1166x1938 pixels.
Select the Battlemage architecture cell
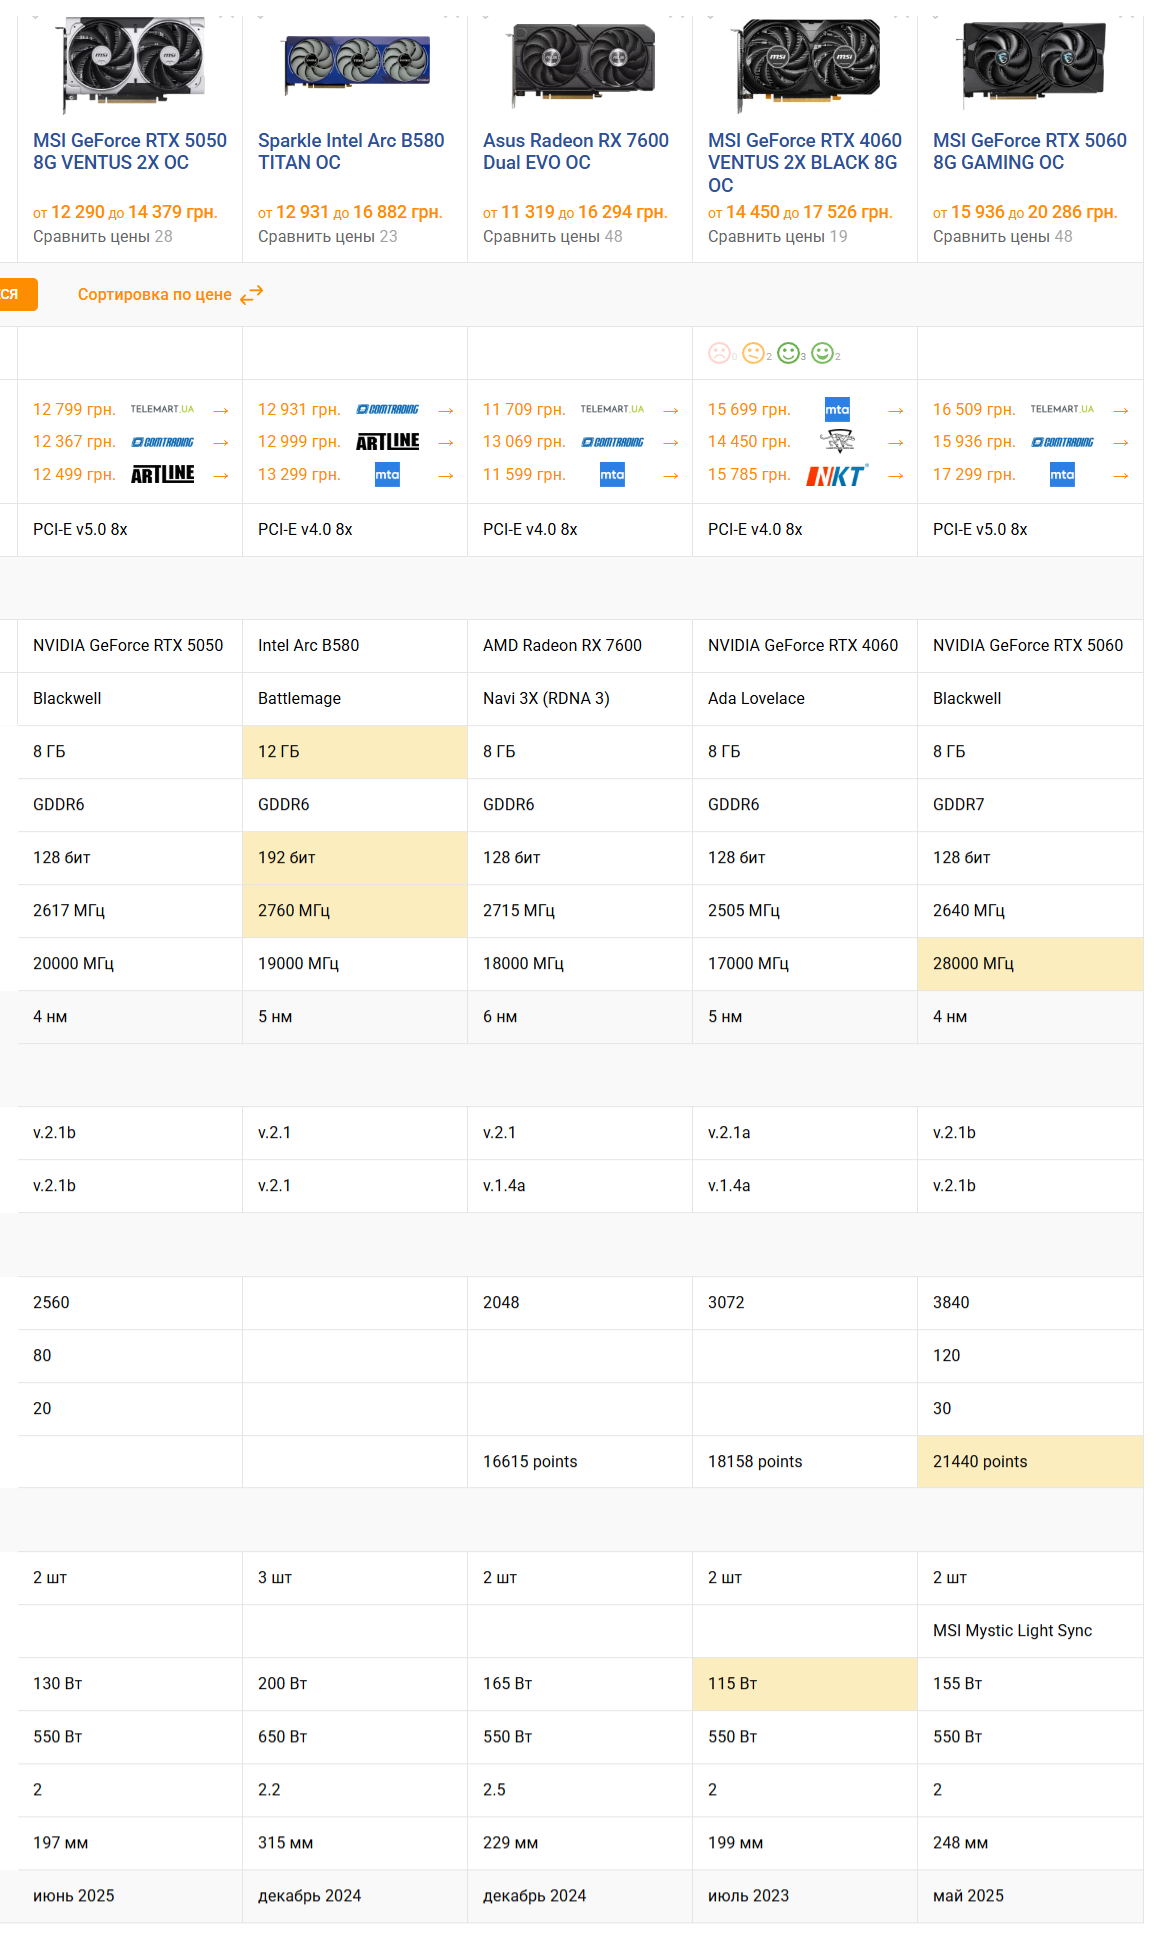[x=355, y=699]
